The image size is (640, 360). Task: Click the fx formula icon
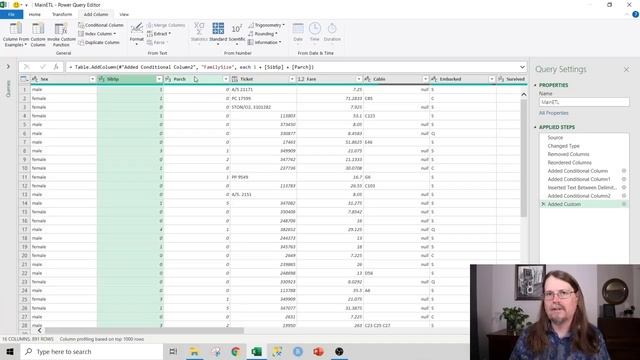tap(56, 67)
